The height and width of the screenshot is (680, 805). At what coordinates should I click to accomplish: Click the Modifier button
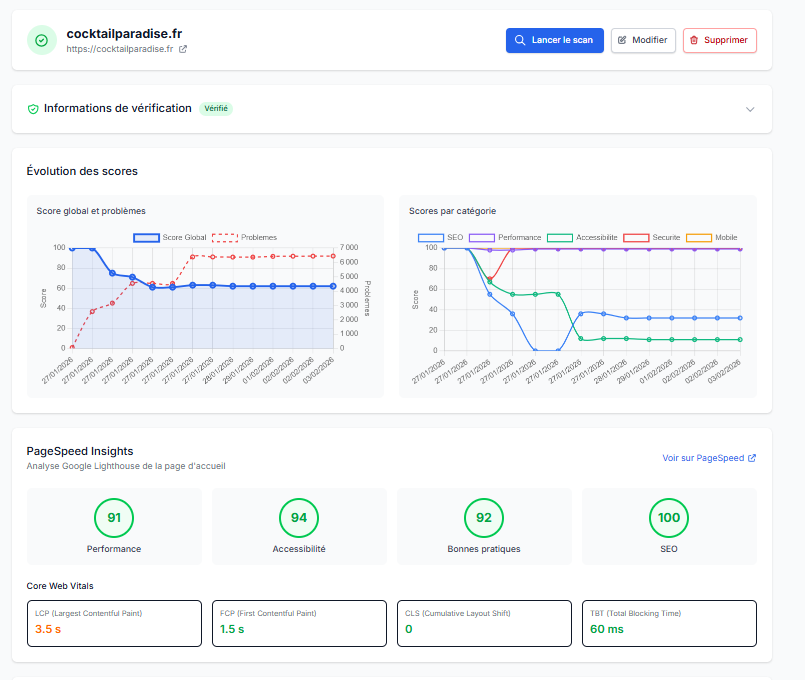(x=642, y=40)
